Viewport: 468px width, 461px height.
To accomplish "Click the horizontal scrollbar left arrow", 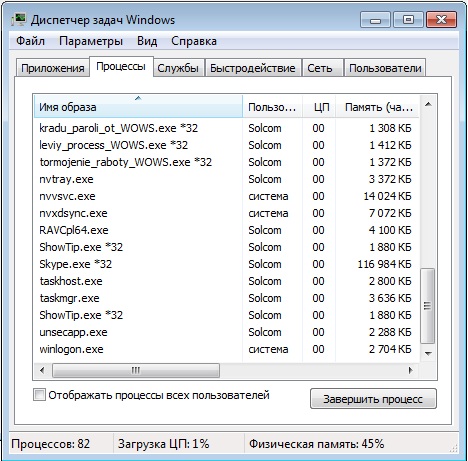I will click(x=42, y=370).
